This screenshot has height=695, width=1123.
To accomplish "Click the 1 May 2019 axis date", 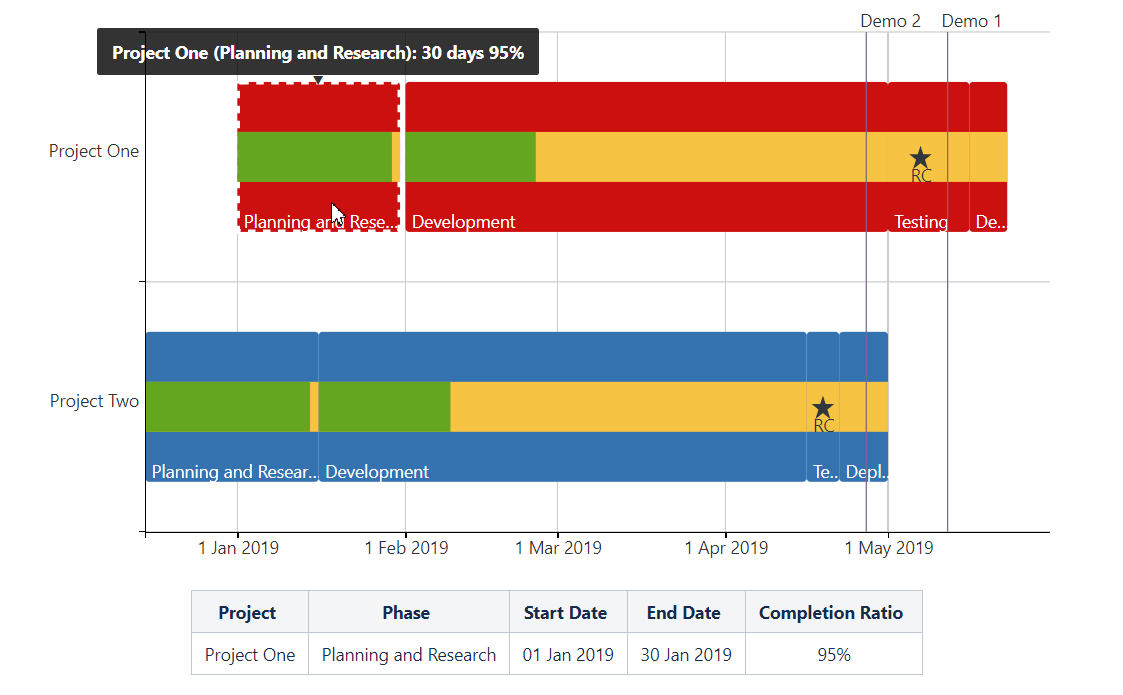I will pyautogui.click(x=888, y=548).
